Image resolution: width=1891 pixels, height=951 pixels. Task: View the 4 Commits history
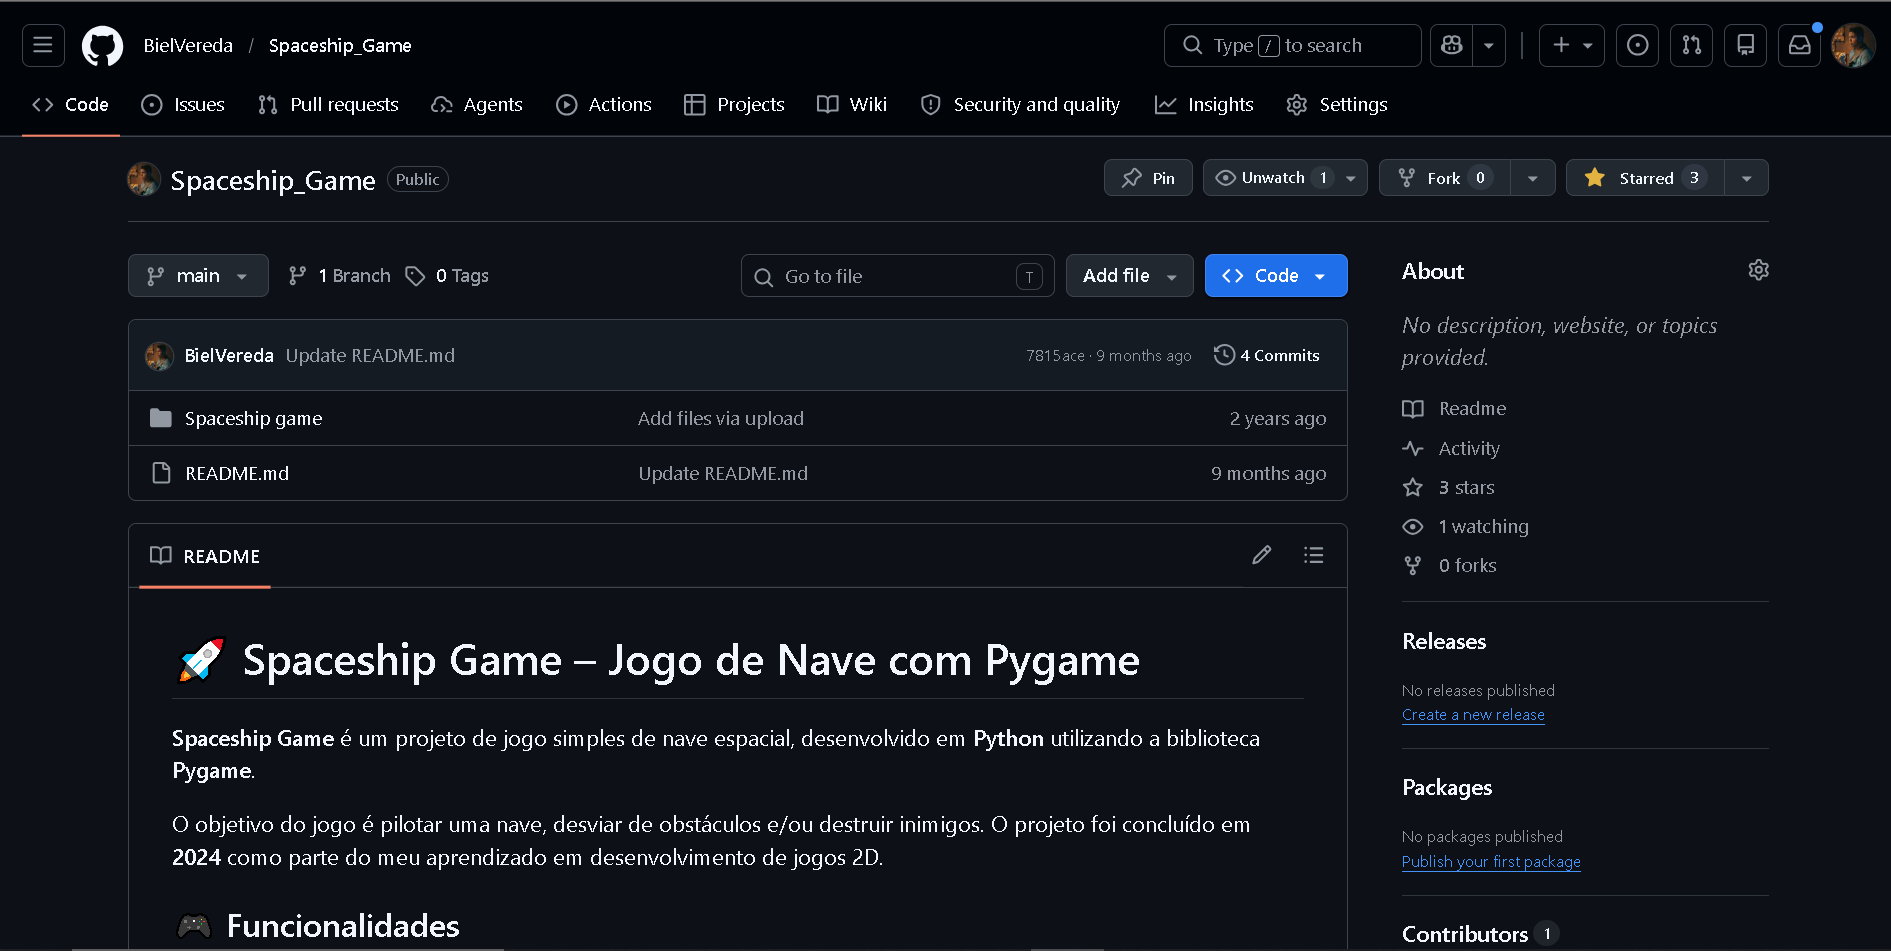(1267, 356)
